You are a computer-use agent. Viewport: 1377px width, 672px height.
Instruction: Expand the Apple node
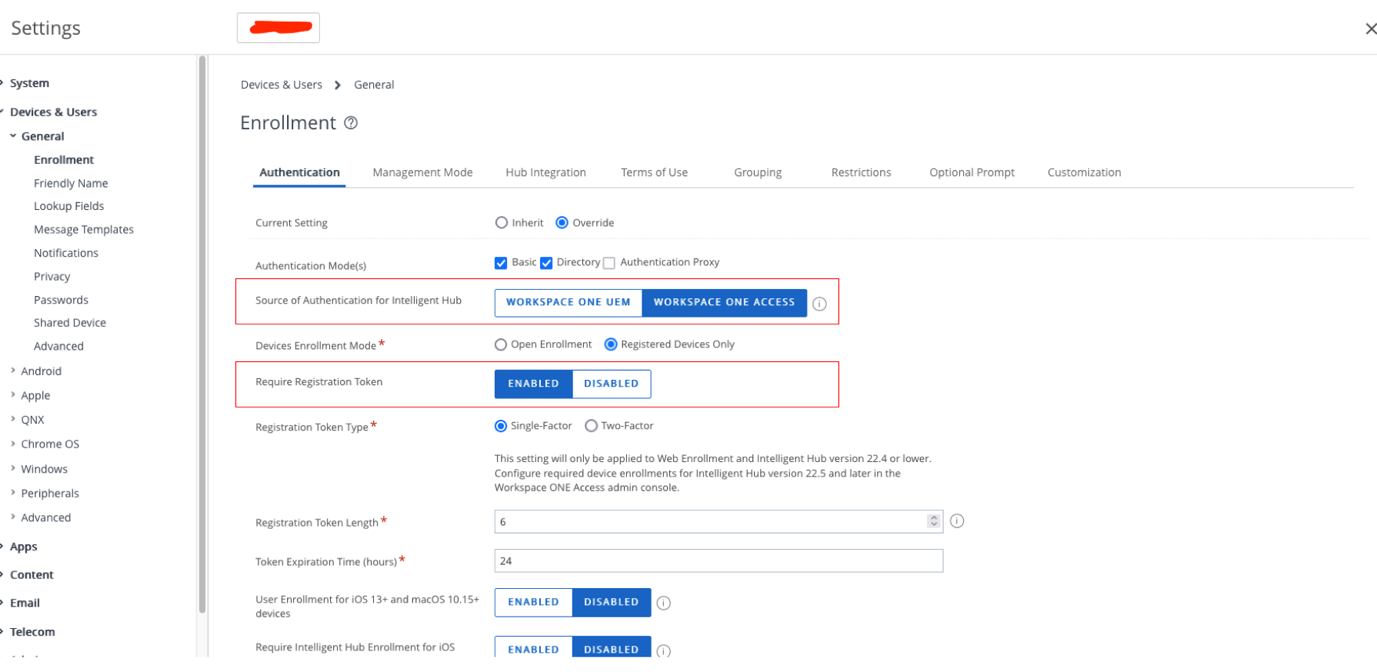pos(13,395)
